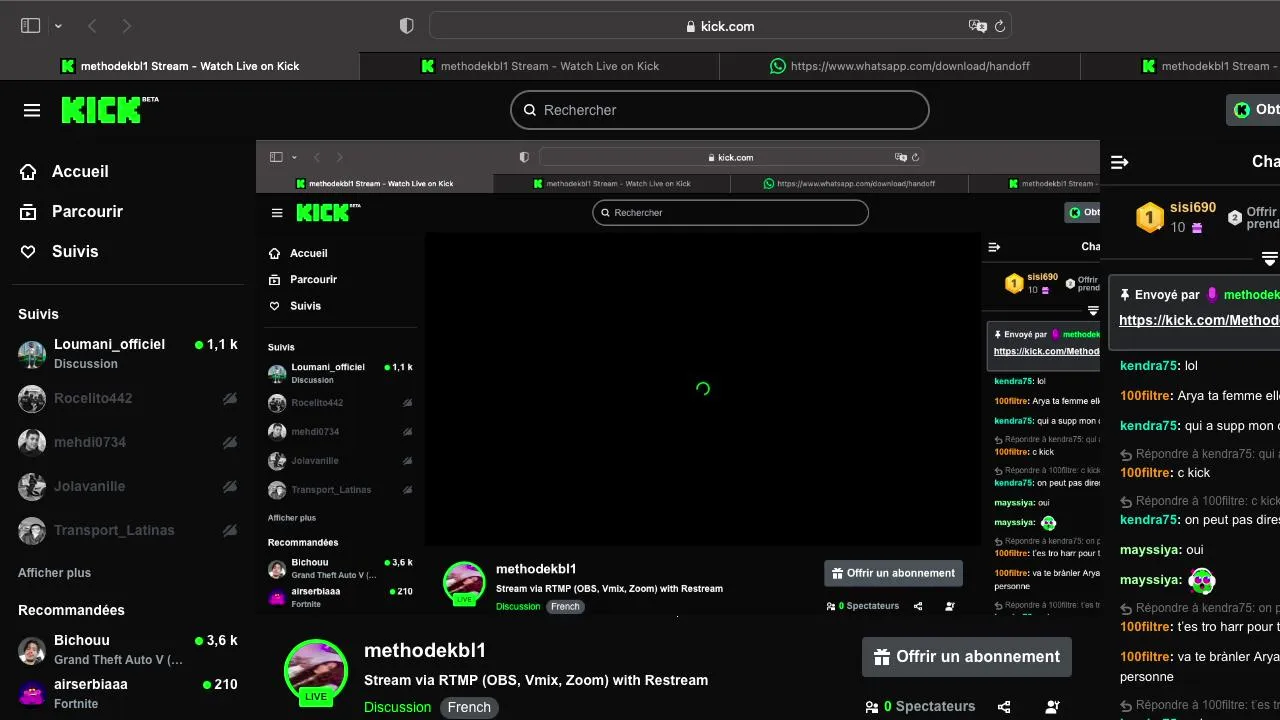The image size is (1280, 720).
Task: Click the nested stream Offrir un abonnement button
Action: (x=893, y=573)
